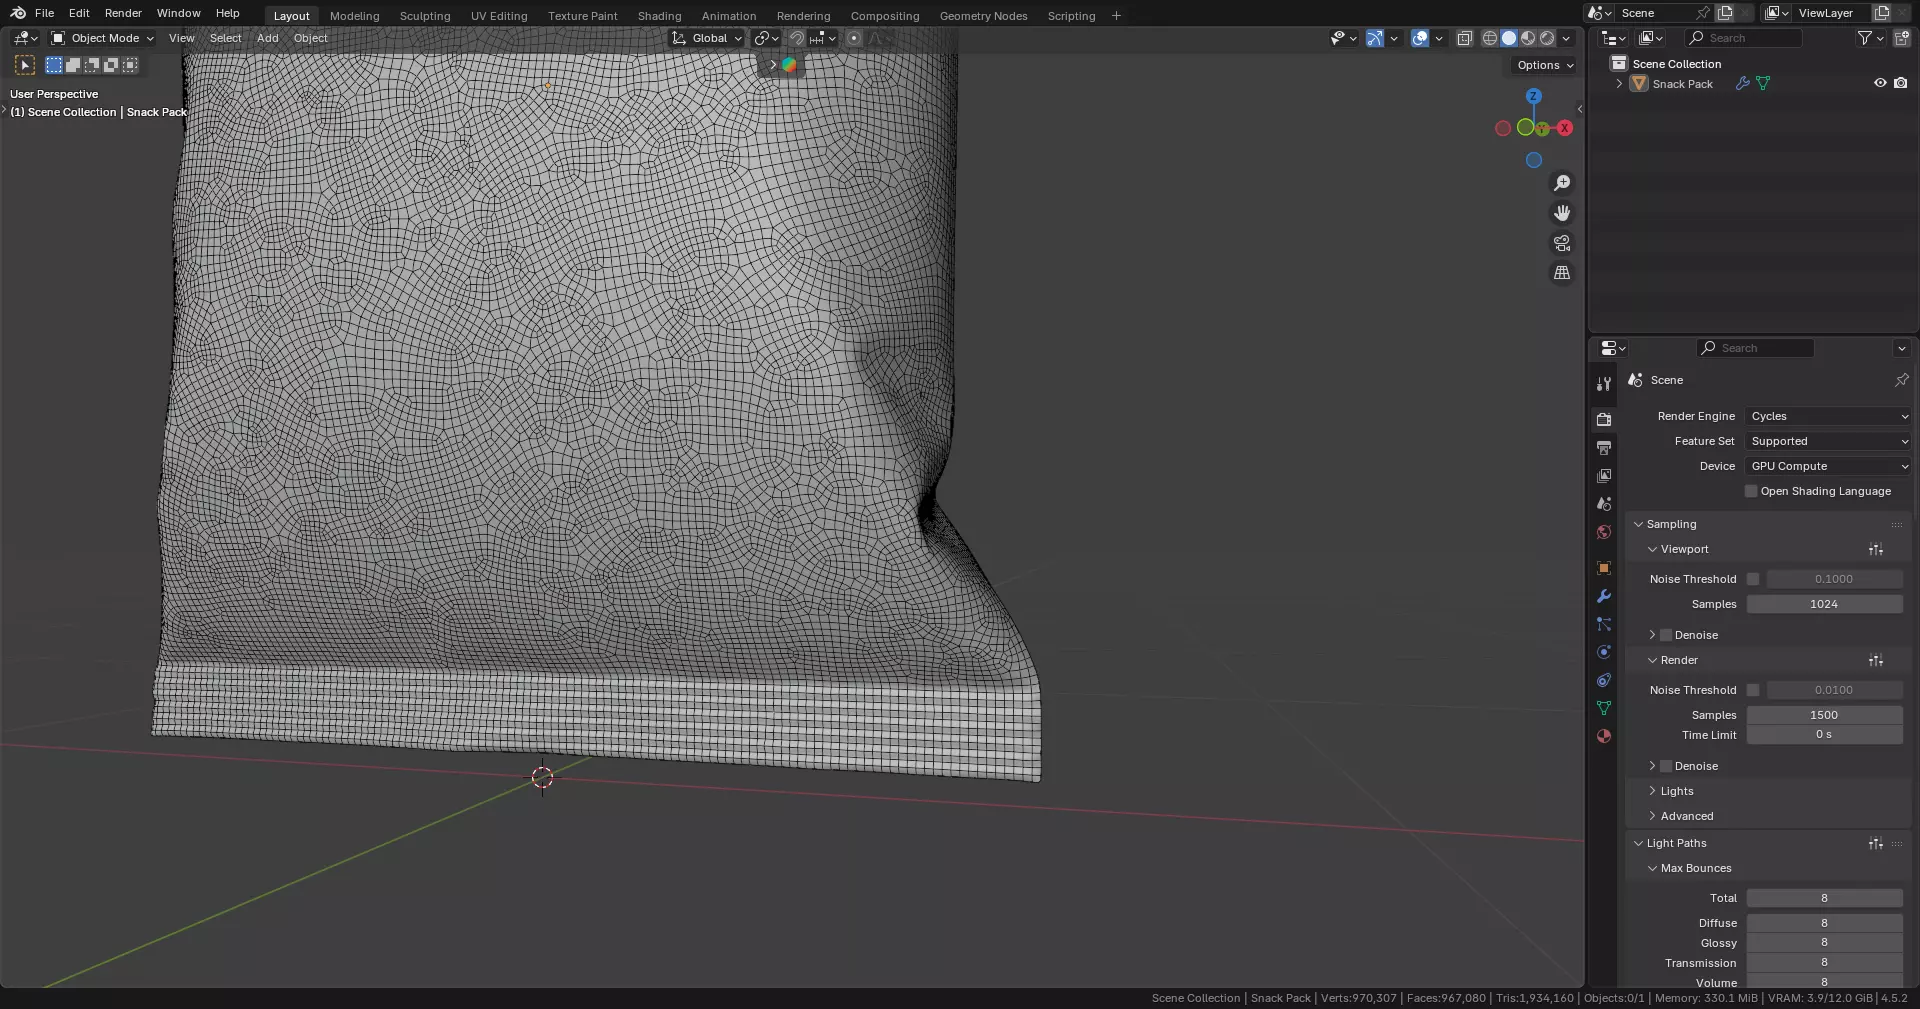
Task: Expand the Advanced subpanel
Action: coord(1652,816)
